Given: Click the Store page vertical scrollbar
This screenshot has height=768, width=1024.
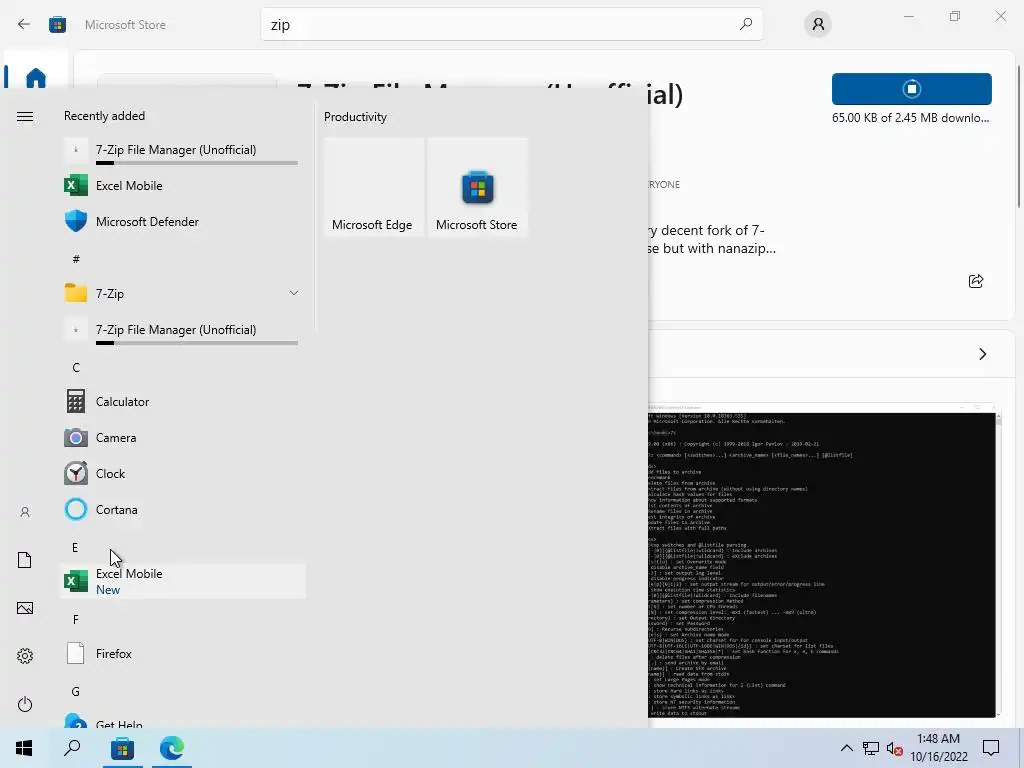Looking at the screenshot, I should (x=1017, y=137).
